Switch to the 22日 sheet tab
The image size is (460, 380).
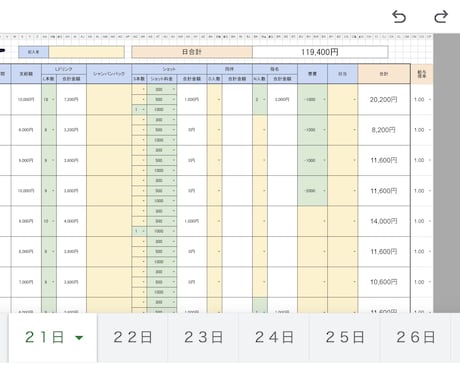133,337
